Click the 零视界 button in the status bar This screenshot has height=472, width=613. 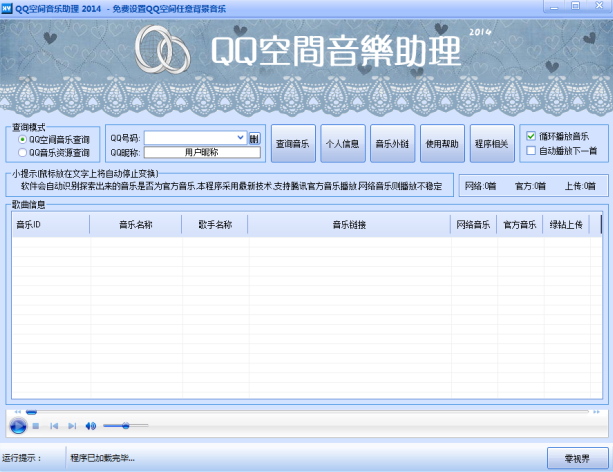coord(577,458)
